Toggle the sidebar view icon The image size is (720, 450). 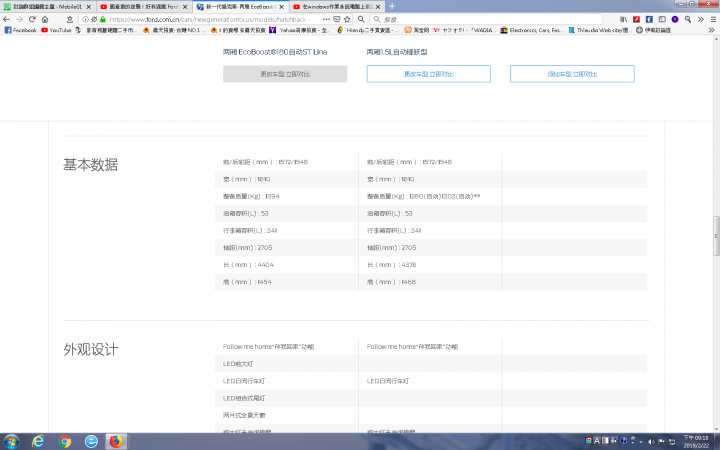662,19
